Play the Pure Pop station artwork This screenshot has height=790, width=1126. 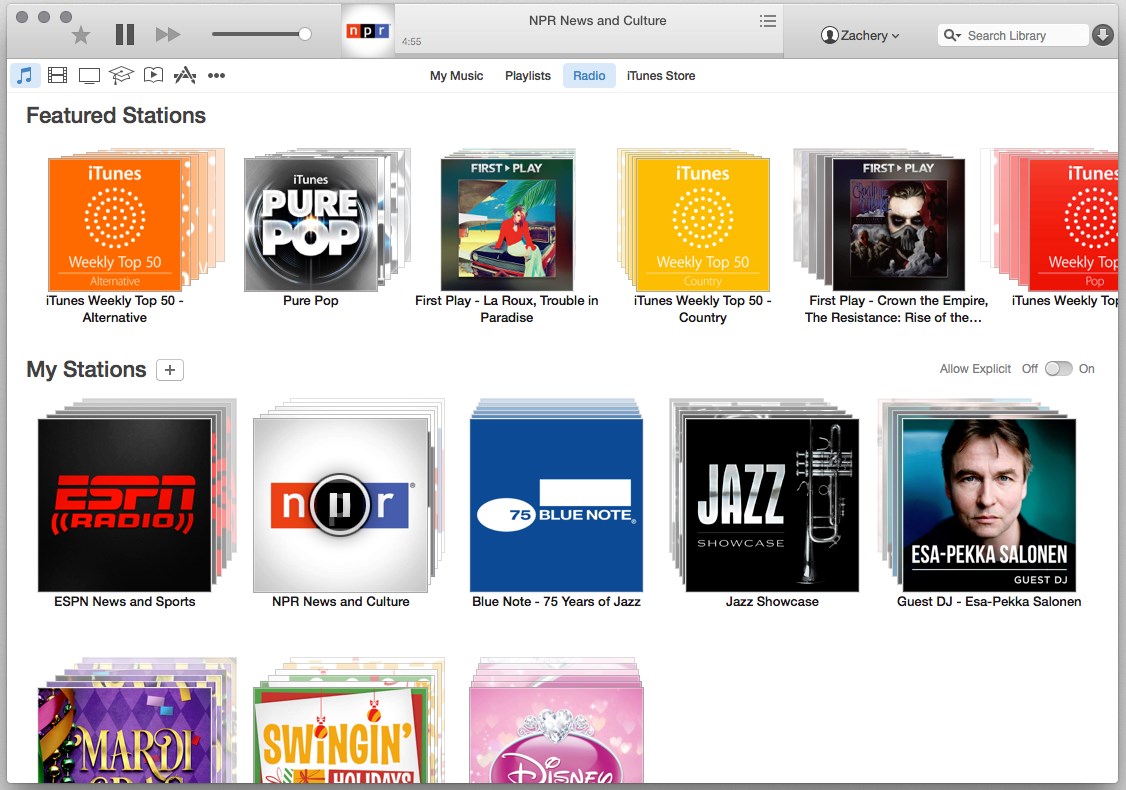311,224
